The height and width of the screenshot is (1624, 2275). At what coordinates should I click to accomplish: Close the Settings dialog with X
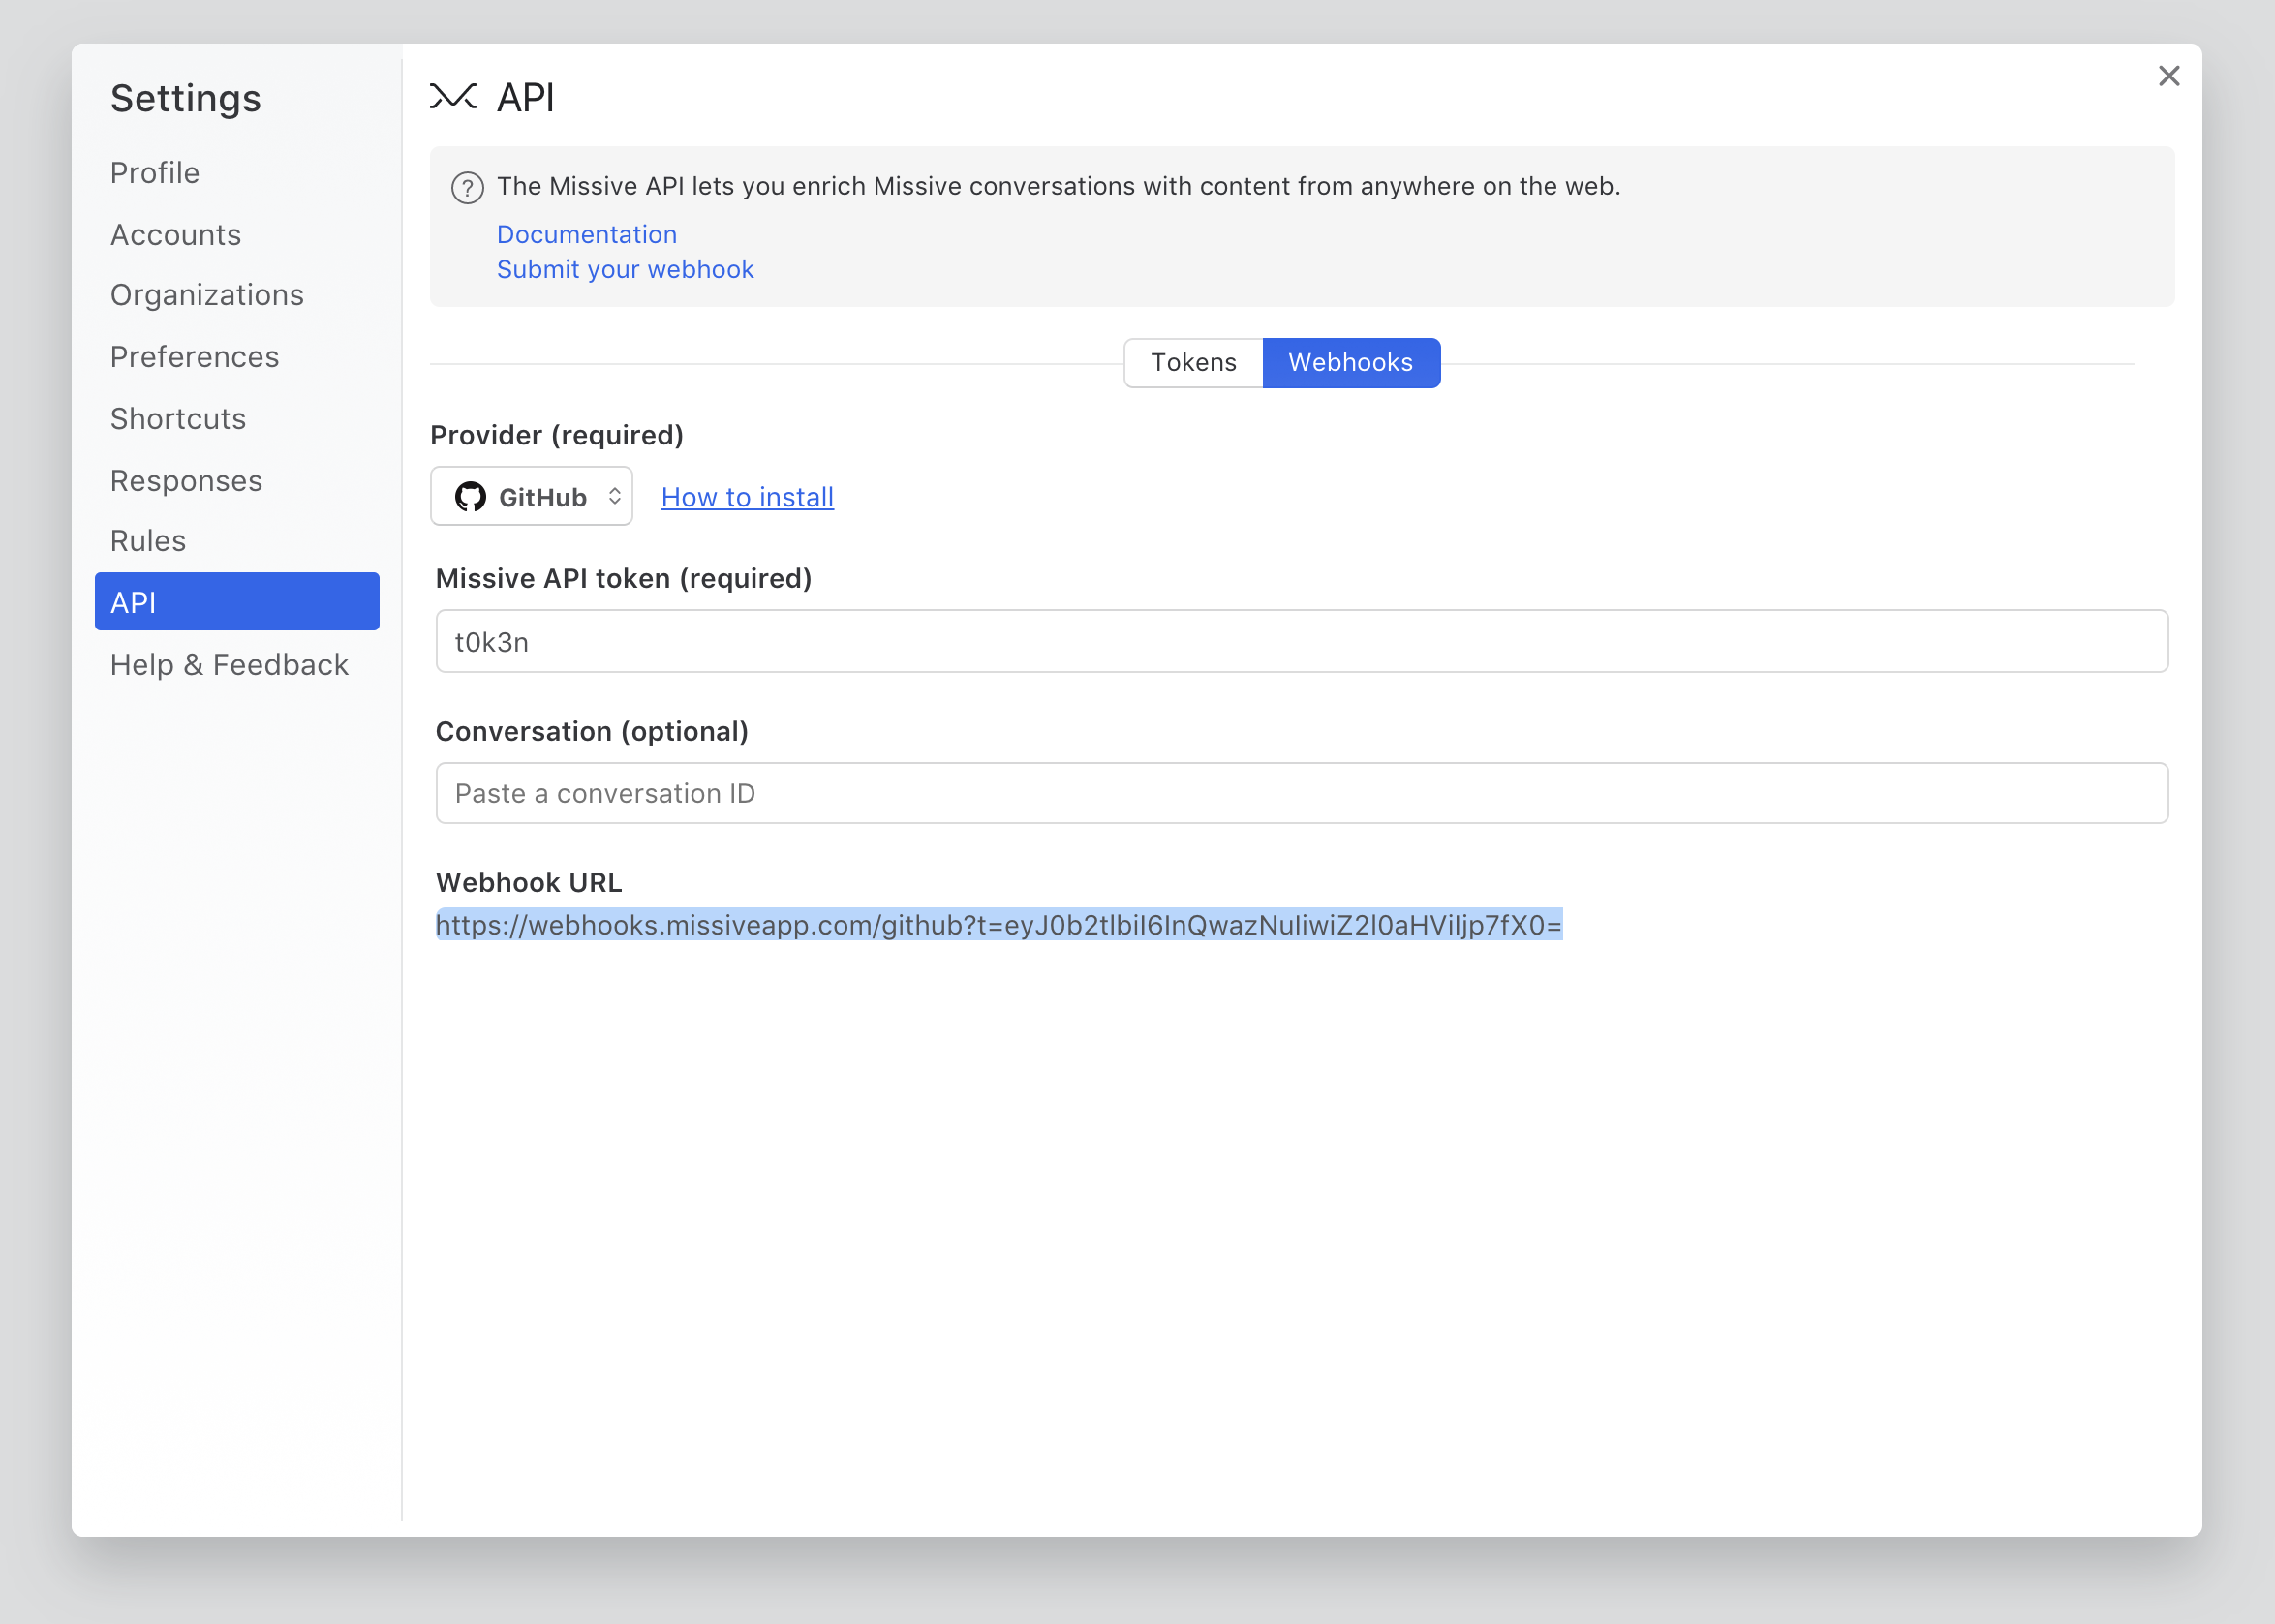click(x=2168, y=76)
